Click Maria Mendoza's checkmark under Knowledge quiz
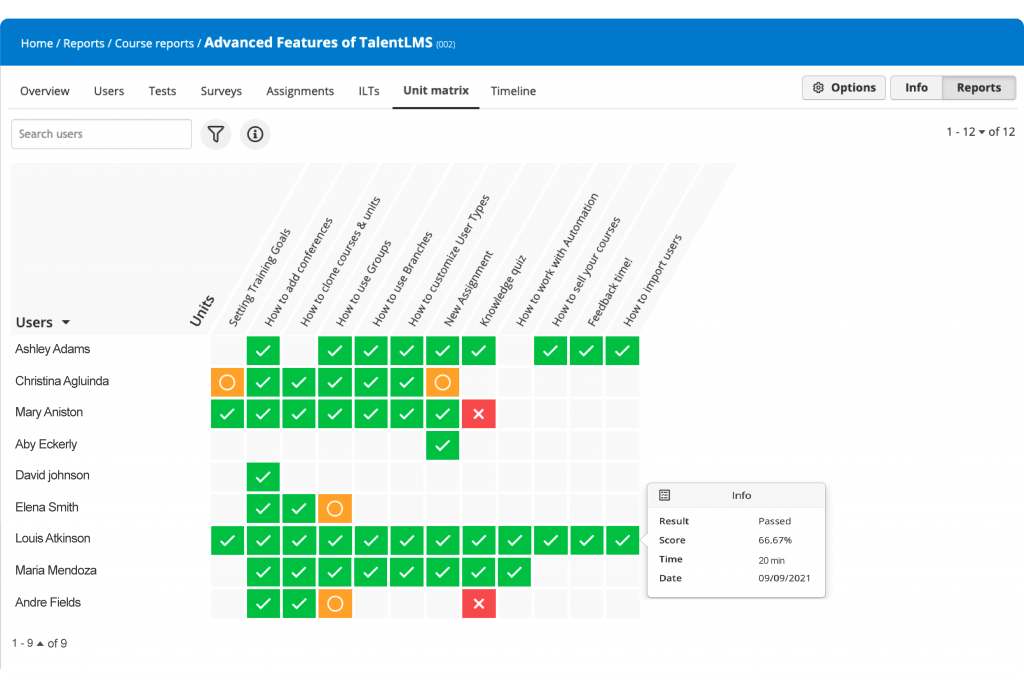 tap(478, 571)
